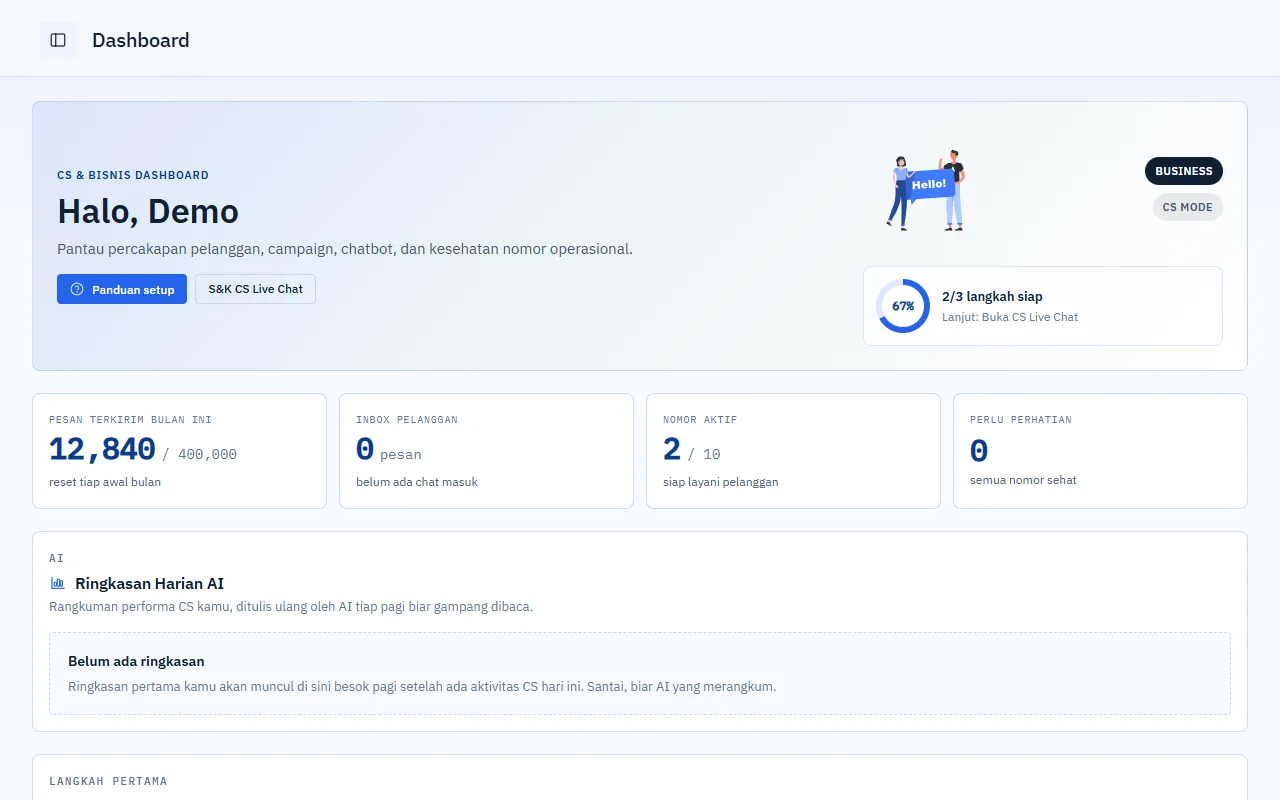The width and height of the screenshot is (1280, 800).
Task: Open the 2/3 langkah siap card
Action: (1042, 306)
